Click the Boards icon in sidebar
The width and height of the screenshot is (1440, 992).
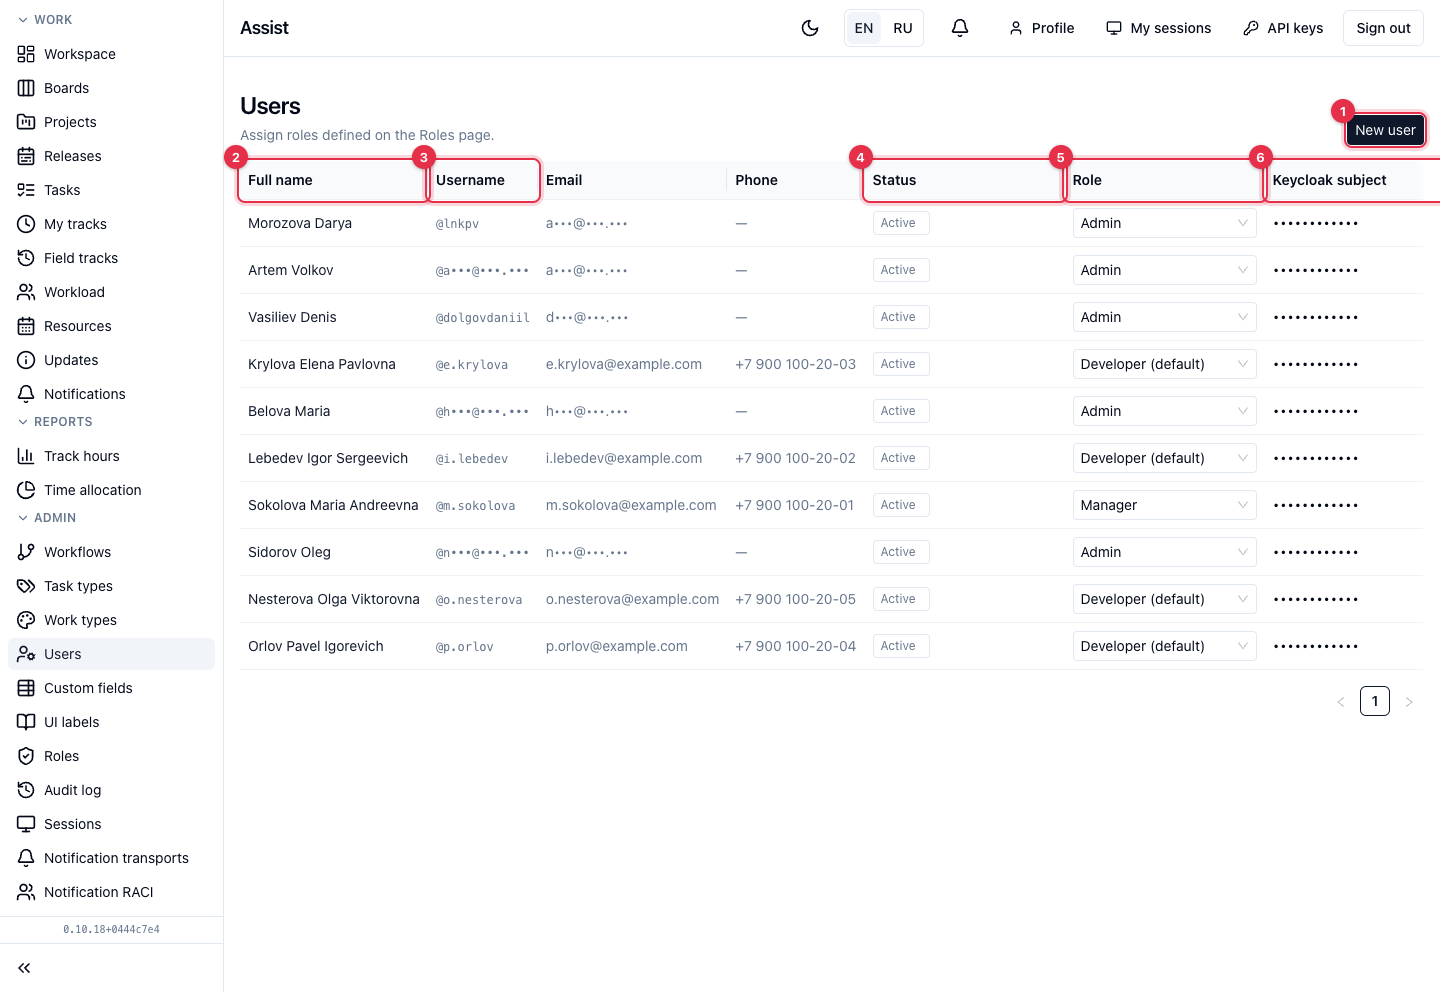point(26,88)
